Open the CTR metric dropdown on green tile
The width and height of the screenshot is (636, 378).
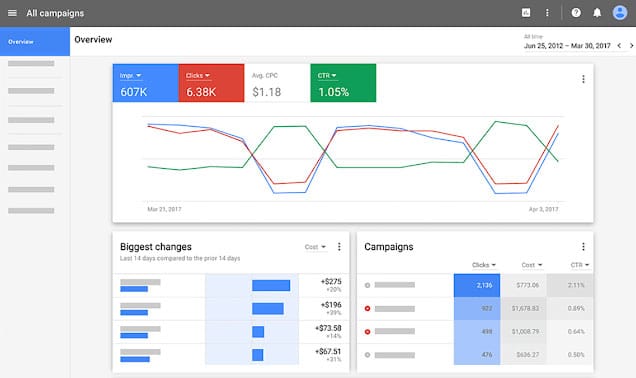(x=327, y=76)
